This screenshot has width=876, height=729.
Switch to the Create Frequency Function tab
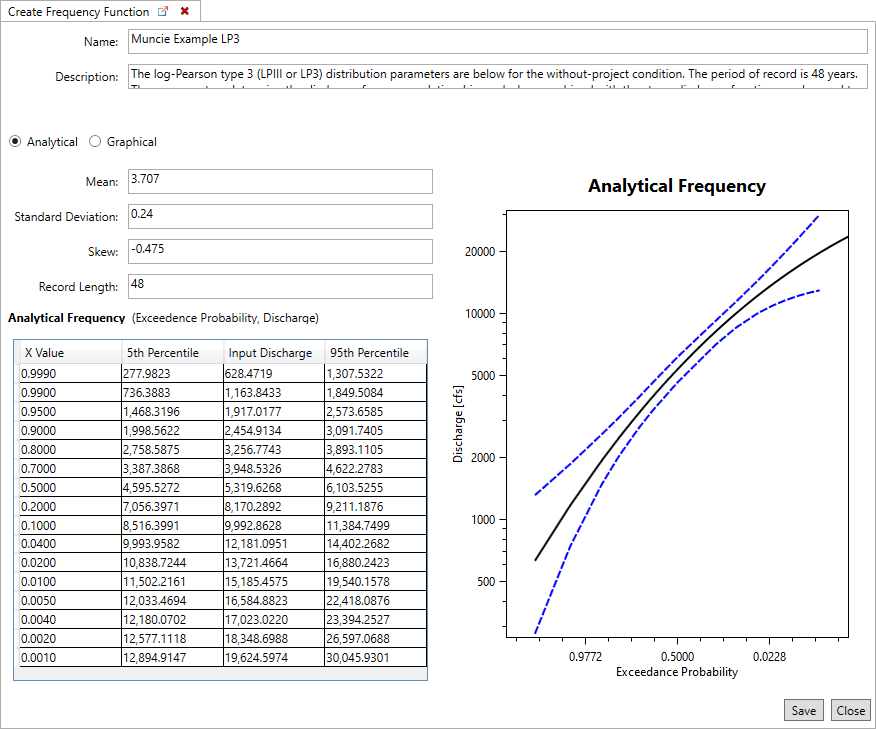click(x=78, y=12)
